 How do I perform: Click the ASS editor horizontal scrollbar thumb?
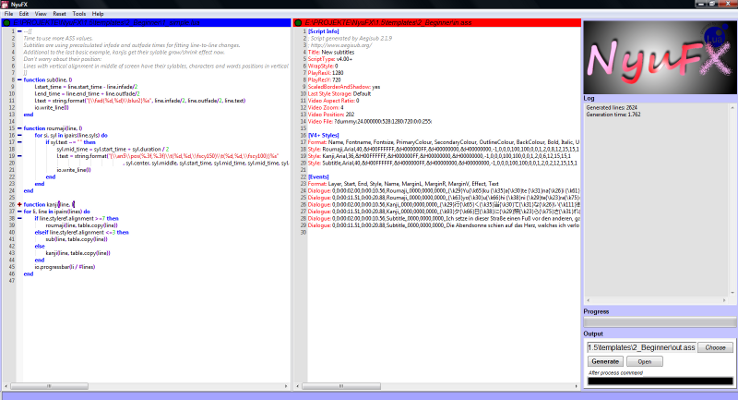point(341,386)
